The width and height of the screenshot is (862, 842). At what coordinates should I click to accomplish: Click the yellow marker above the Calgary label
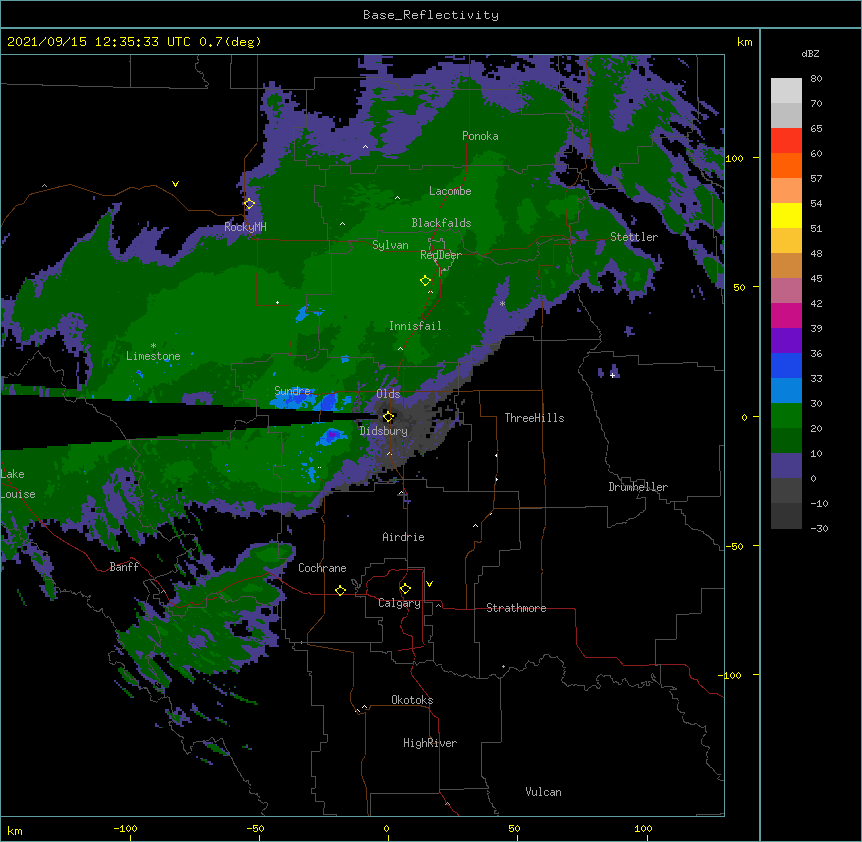pos(405,589)
